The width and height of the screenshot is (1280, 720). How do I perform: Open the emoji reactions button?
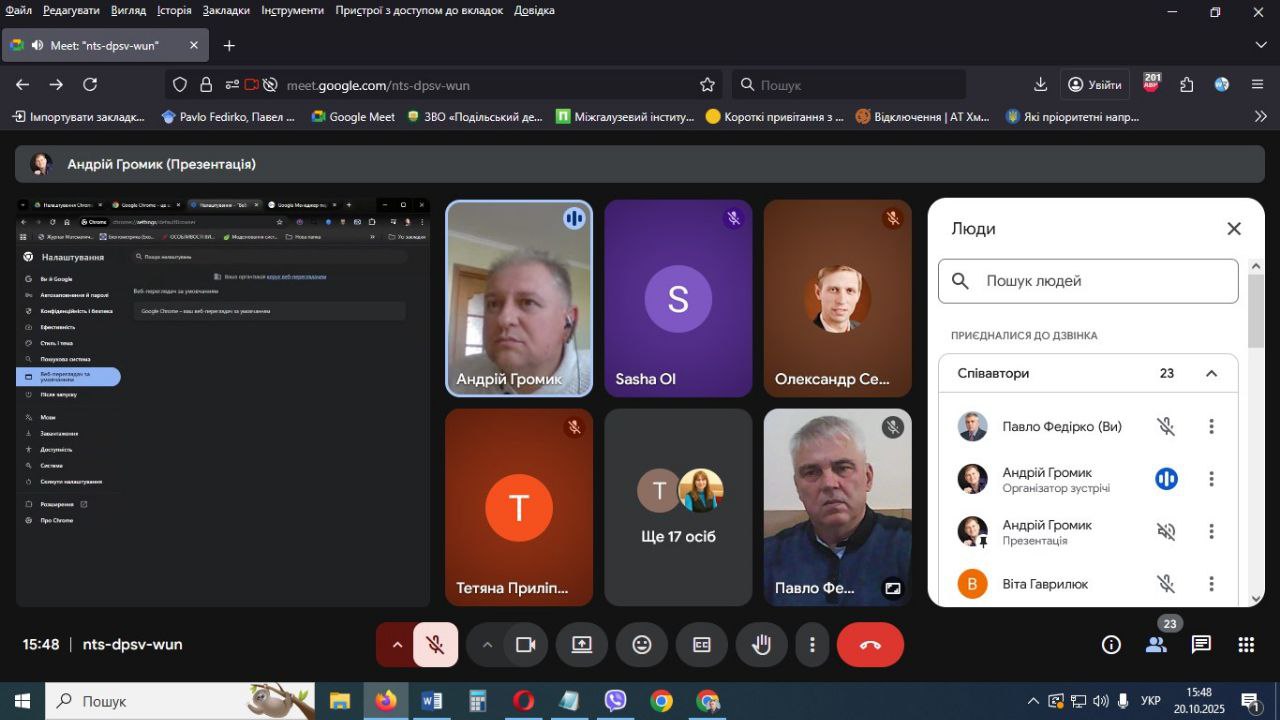(642, 645)
